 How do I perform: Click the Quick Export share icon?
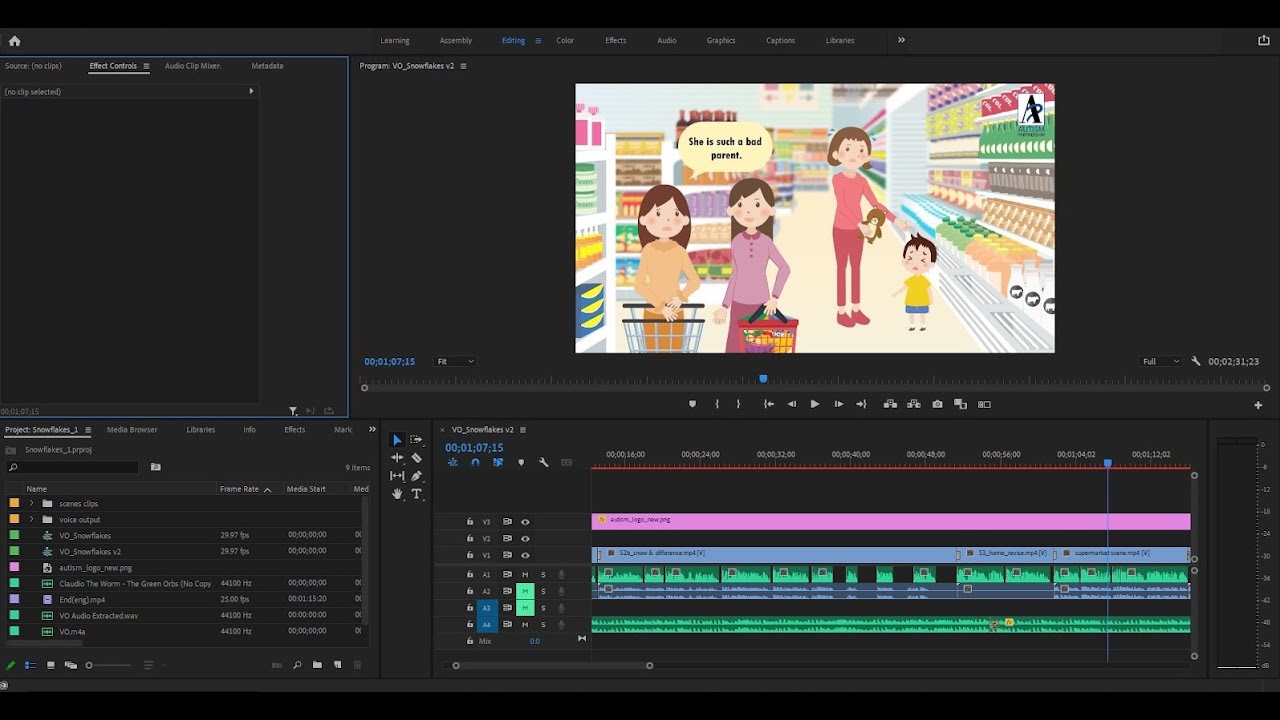1263,40
